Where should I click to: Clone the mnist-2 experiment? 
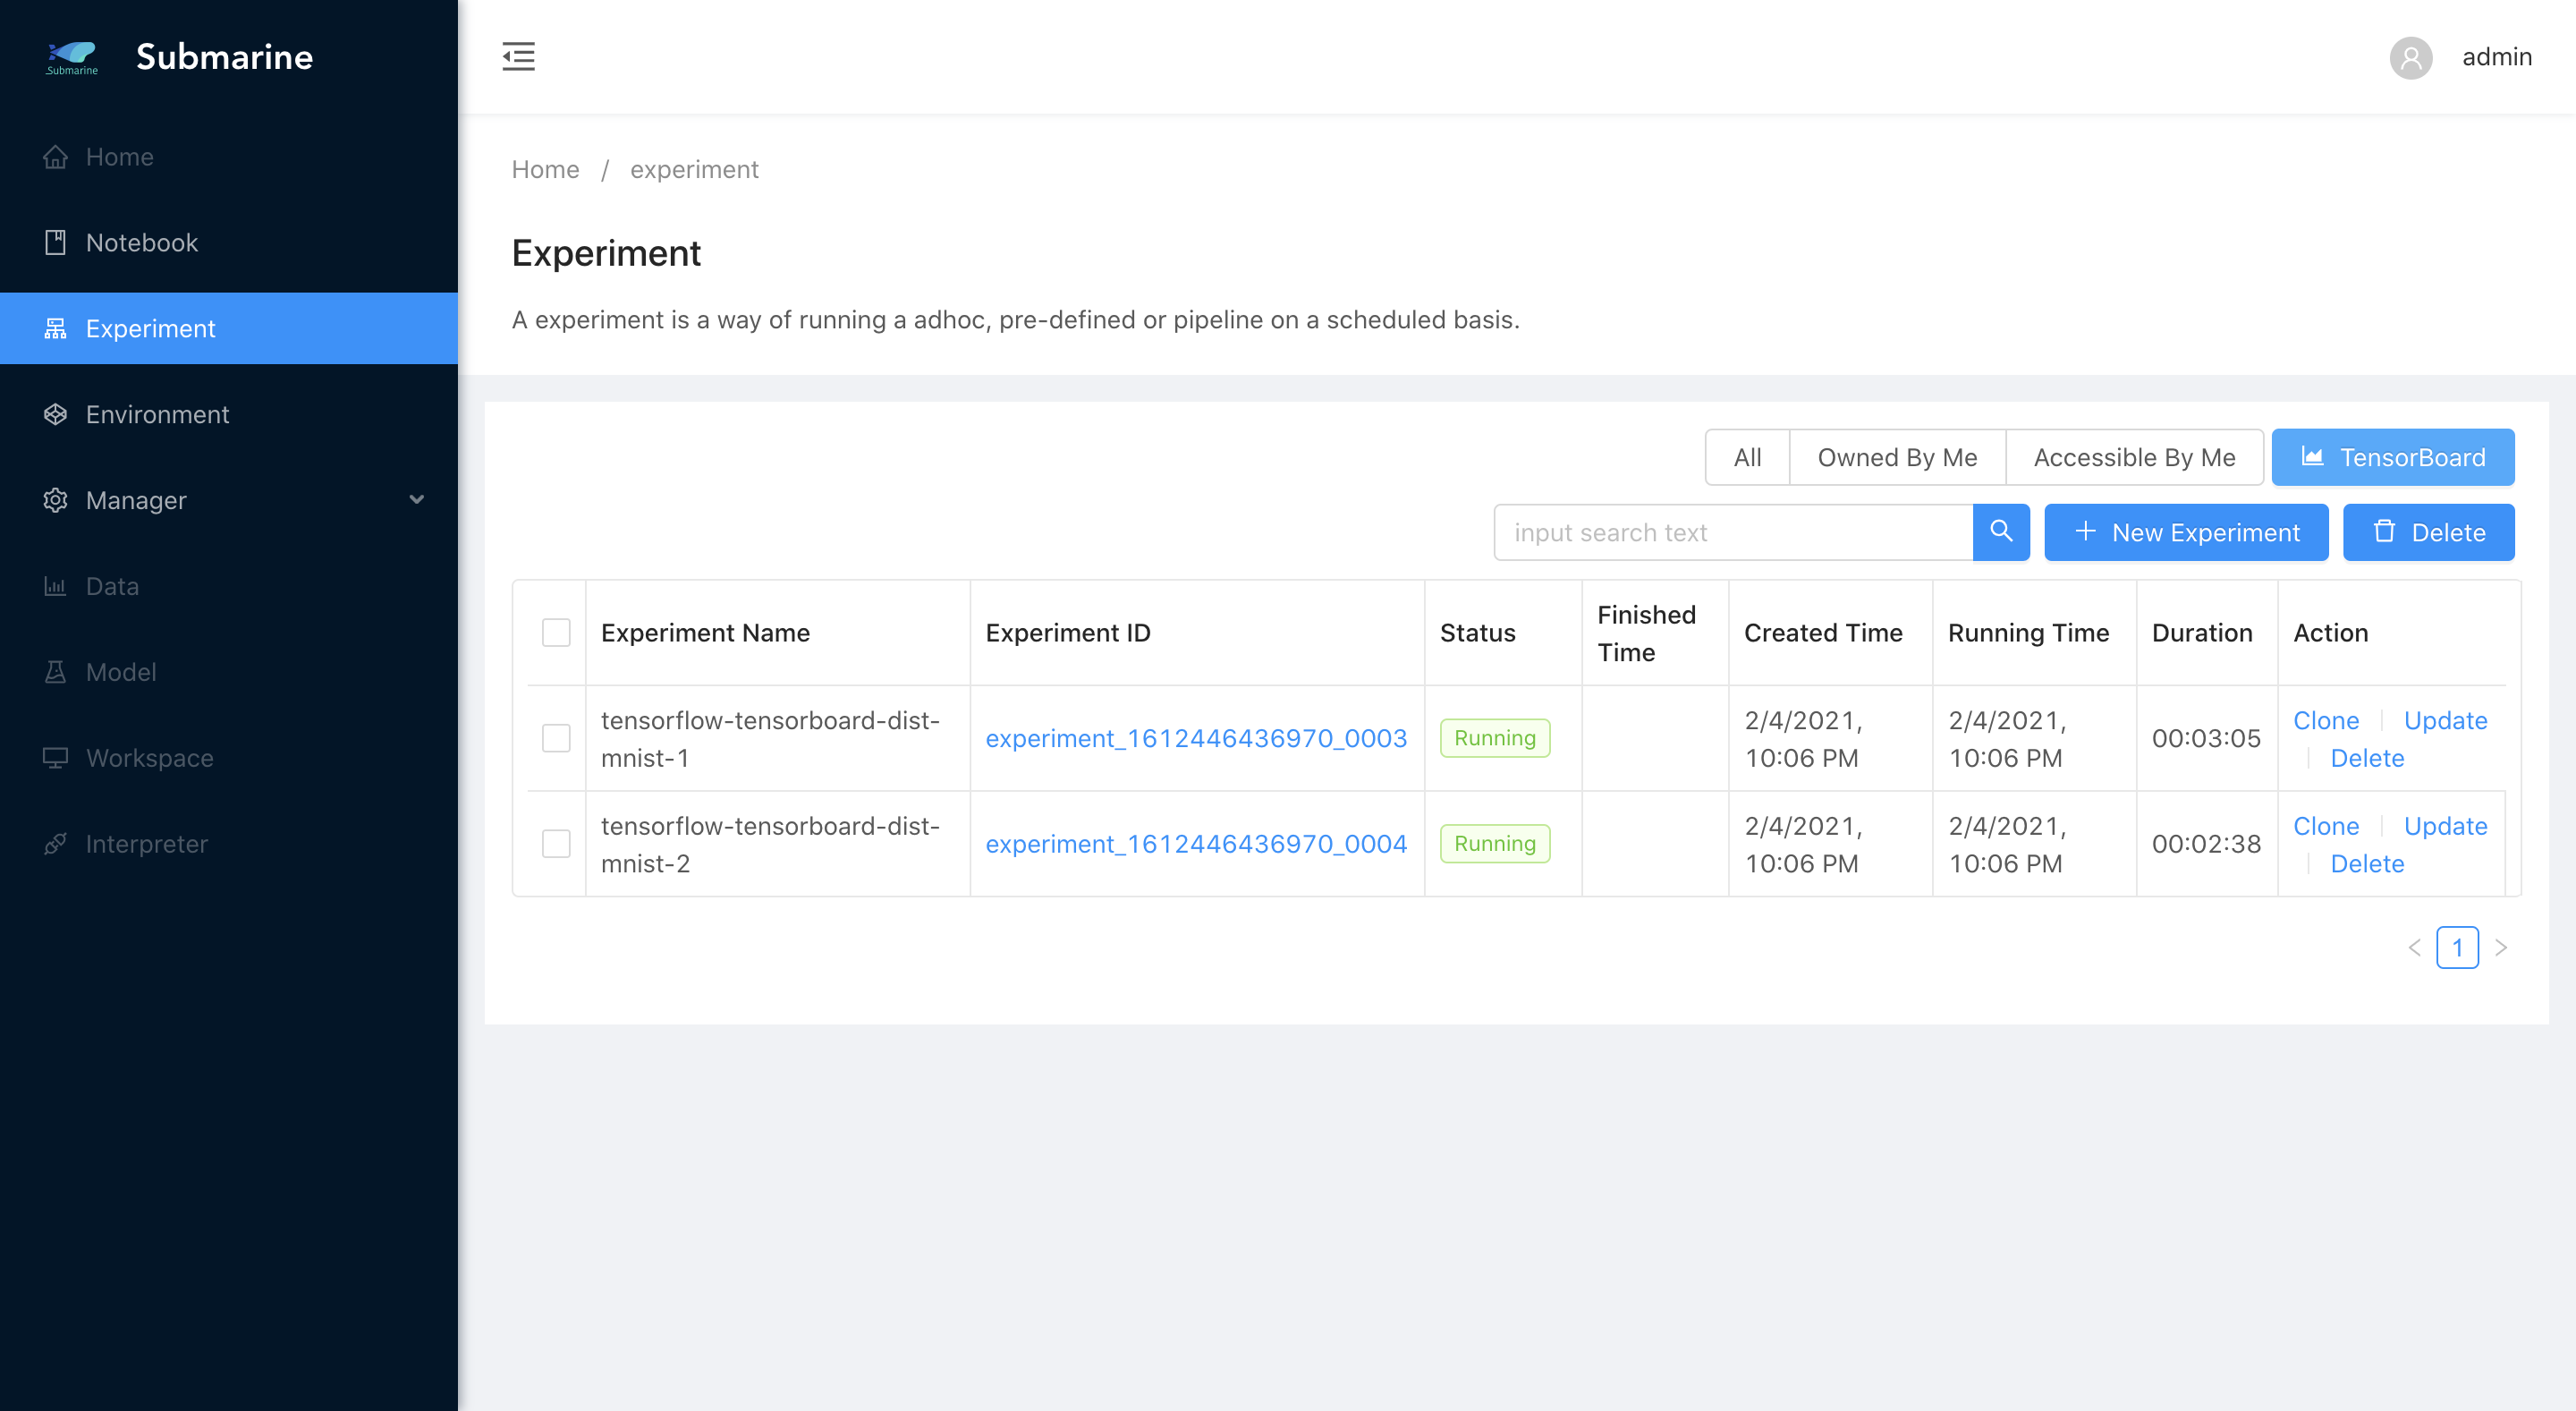click(x=2325, y=826)
